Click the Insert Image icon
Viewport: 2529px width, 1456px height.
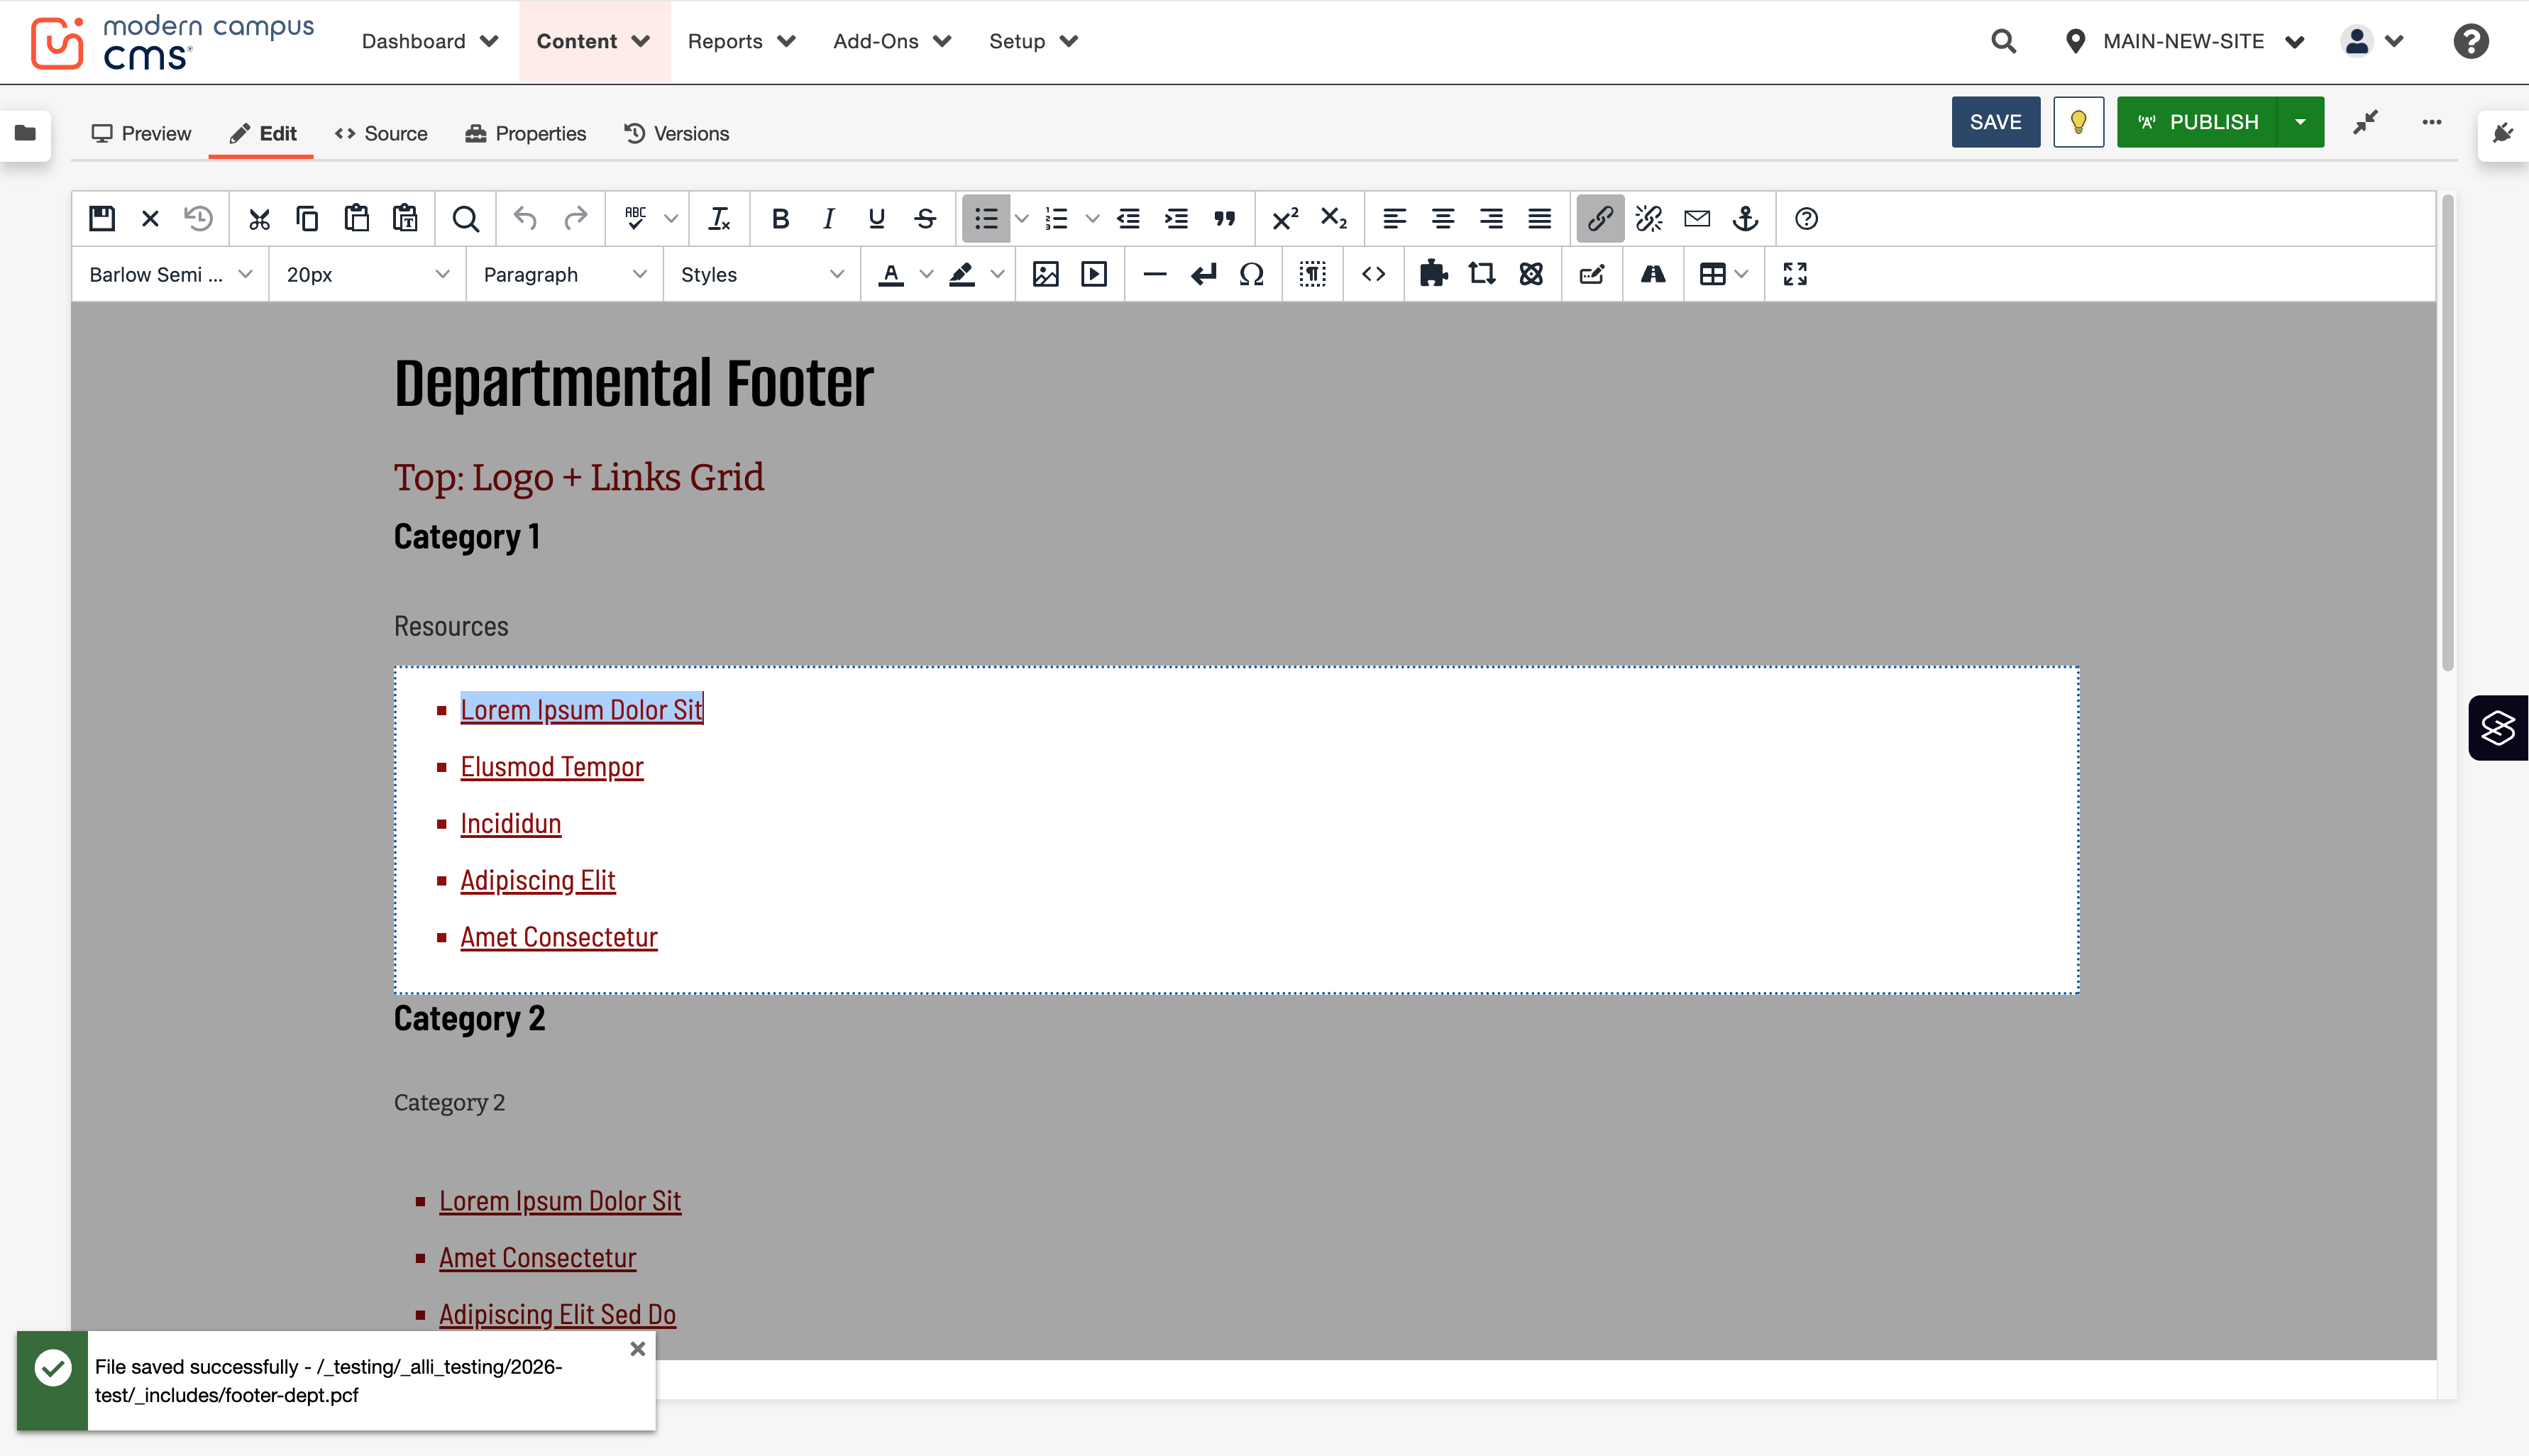[1045, 274]
